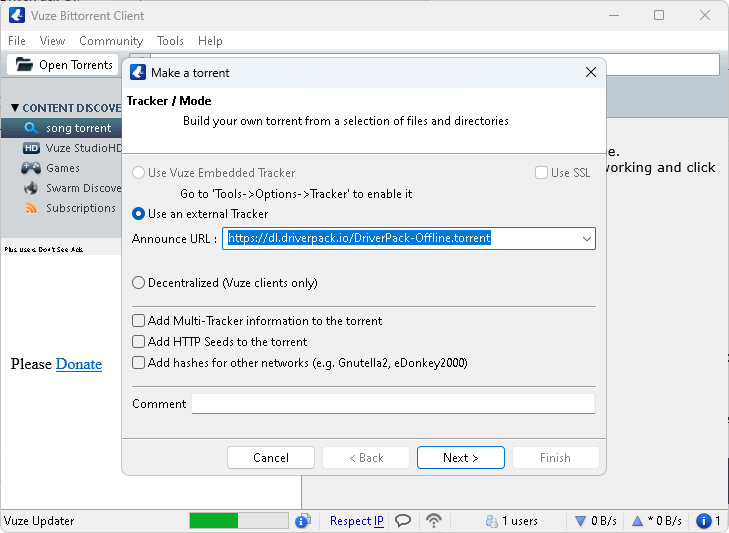Enable Add Multi-Tracker information to the torrent

[138, 321]
